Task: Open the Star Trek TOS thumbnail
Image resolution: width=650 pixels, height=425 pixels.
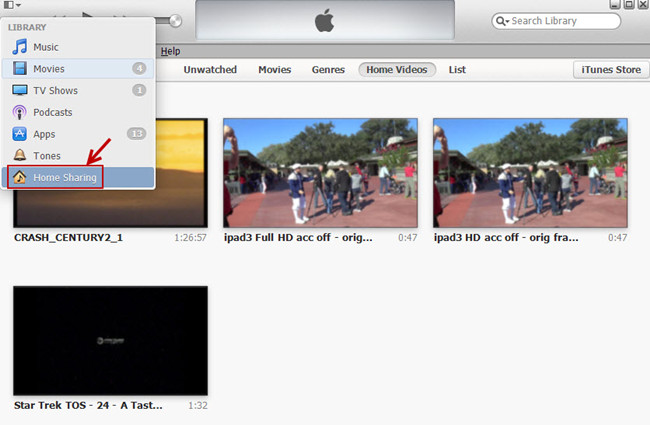Action: pyautogui.click(x=110, y=340)
